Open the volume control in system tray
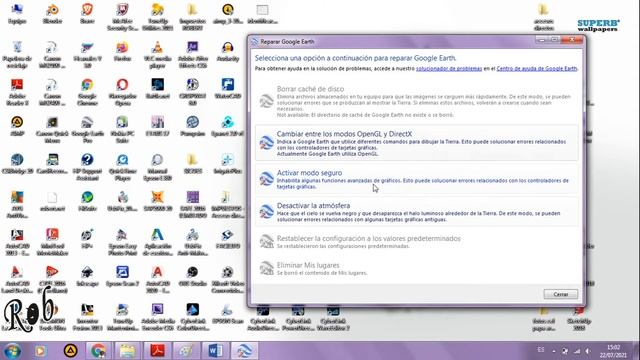The height and width of the screenshot is (360, 640). coord(588,351)
